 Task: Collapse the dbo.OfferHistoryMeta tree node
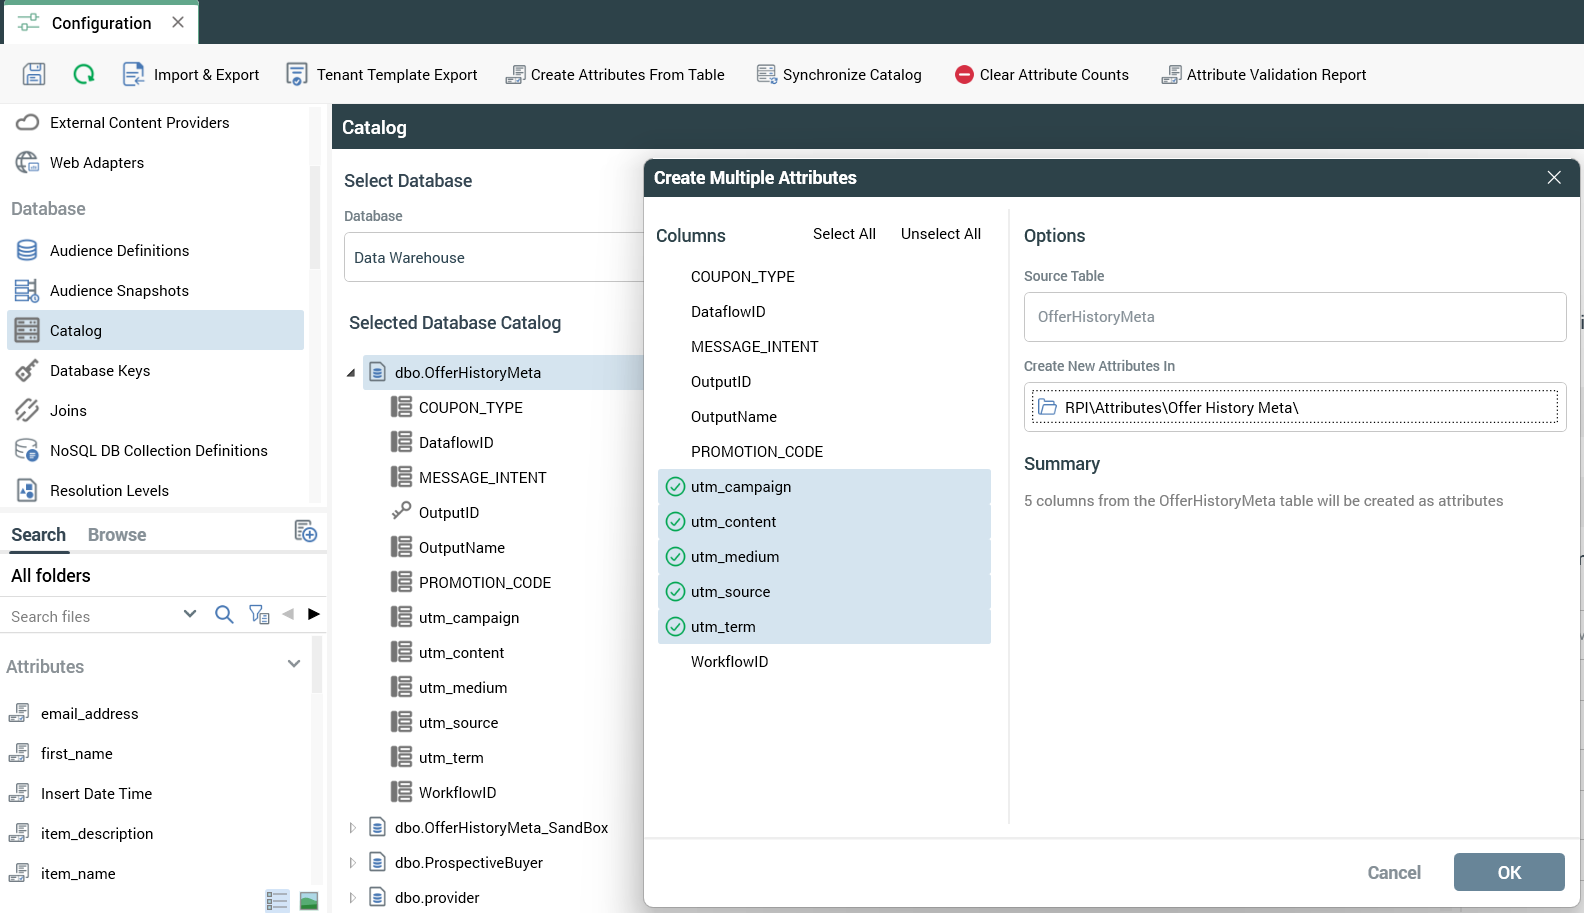[x=351, y=373]
